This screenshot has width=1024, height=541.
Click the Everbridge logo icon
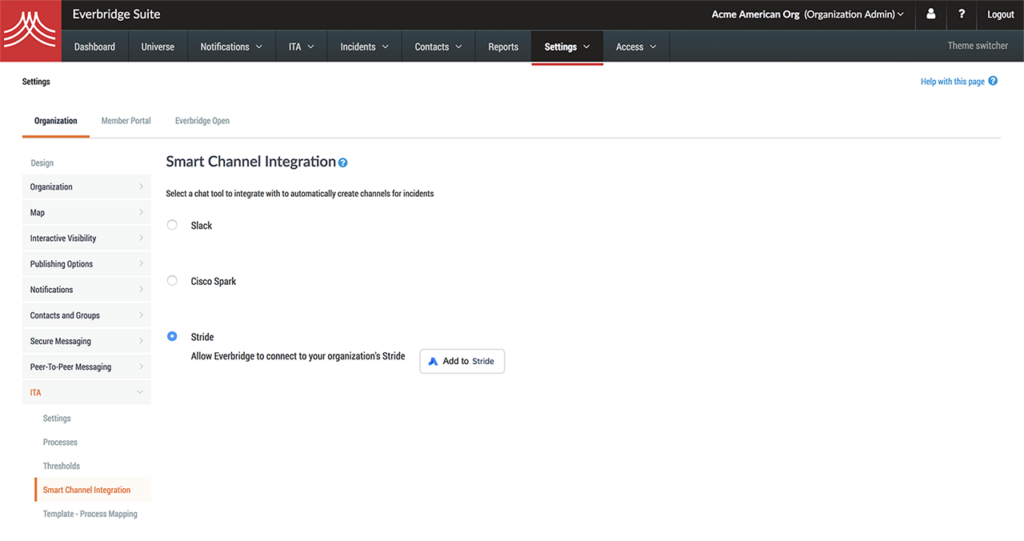pyautogui.click(x=30, y=31)
